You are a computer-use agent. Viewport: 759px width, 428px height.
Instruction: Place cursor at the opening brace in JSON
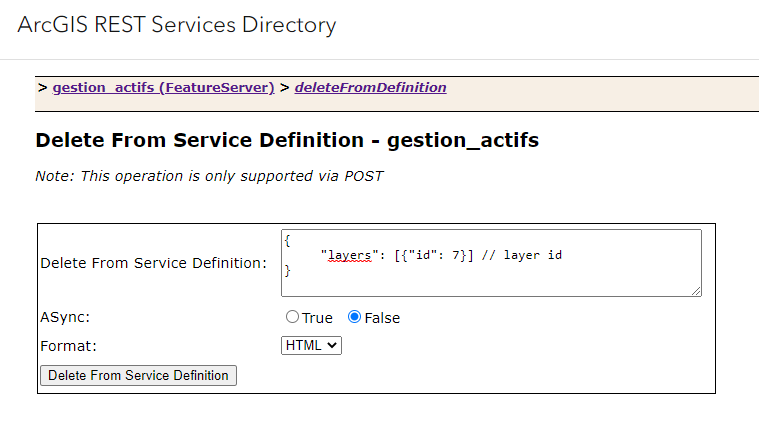(x=288, y=241)
